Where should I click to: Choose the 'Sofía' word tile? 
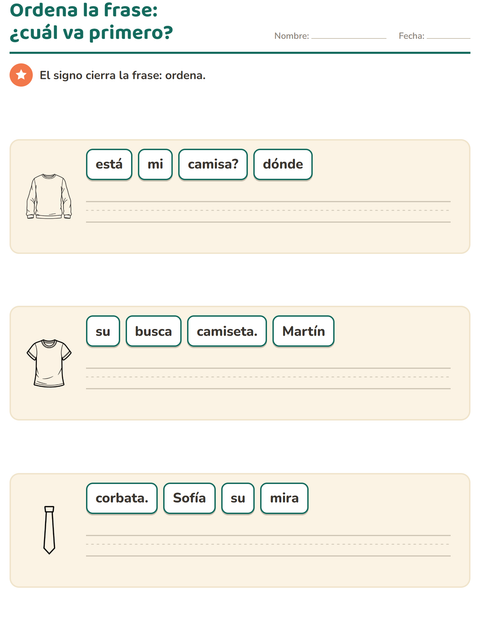[x=189, y=498]
